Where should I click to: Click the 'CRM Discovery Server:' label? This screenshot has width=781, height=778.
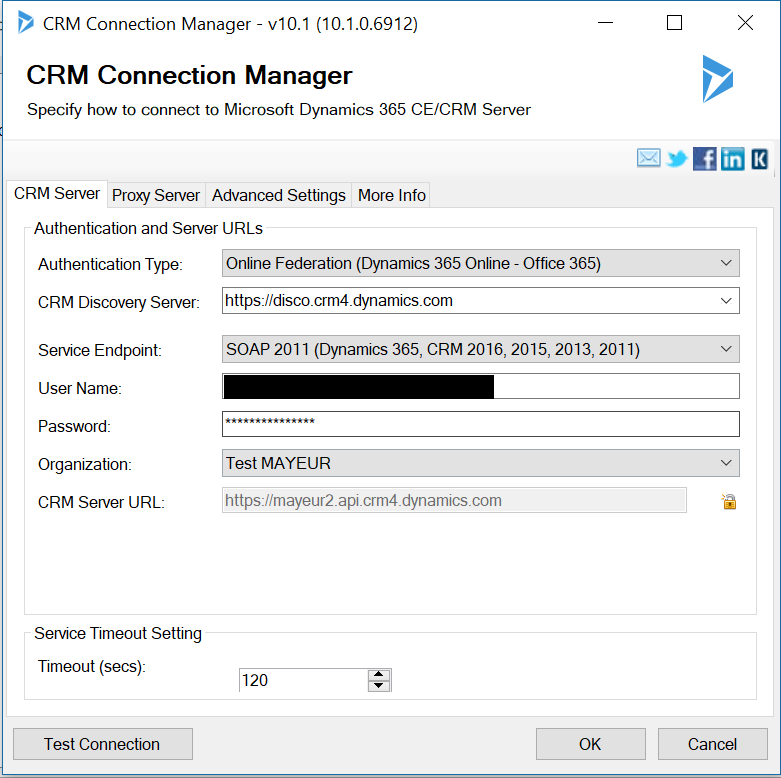[x=119, y=302]
